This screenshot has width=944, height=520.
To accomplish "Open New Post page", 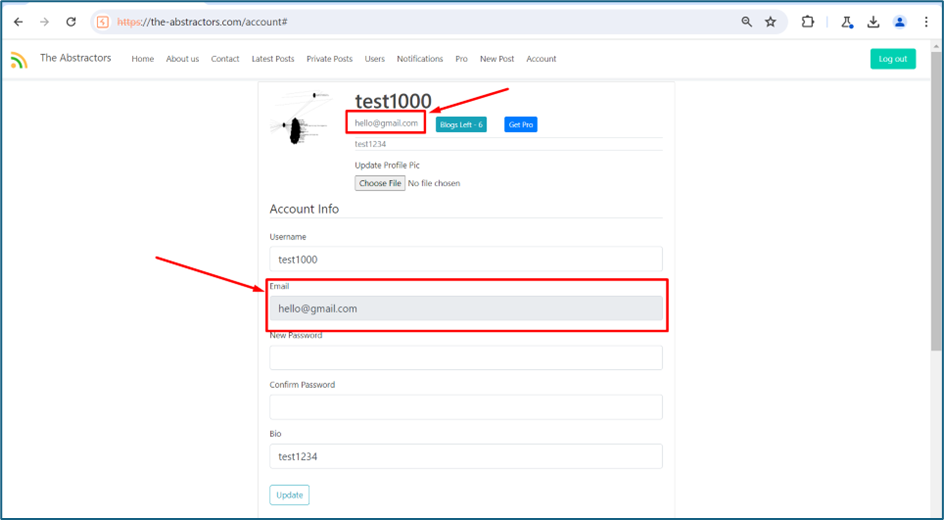I will (497, 59).
